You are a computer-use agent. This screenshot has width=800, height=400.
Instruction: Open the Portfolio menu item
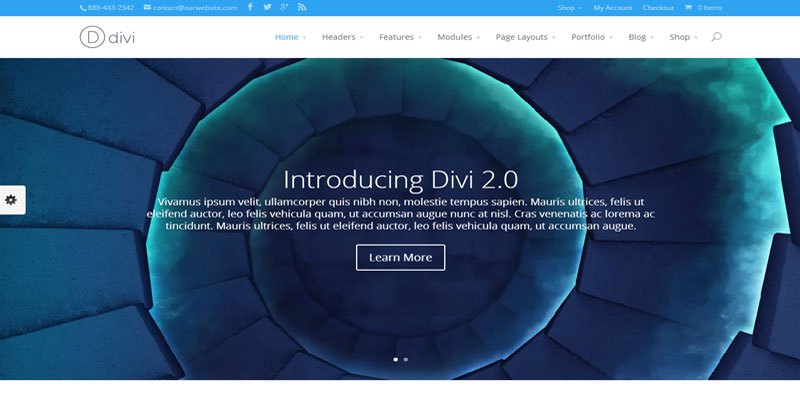tap(588, 37)
